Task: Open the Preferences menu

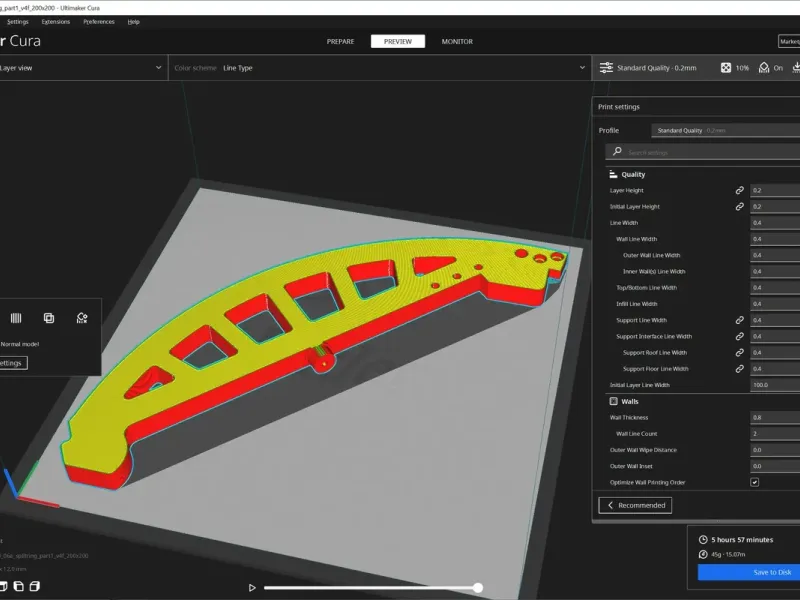Action: click(x=99, y=22)
